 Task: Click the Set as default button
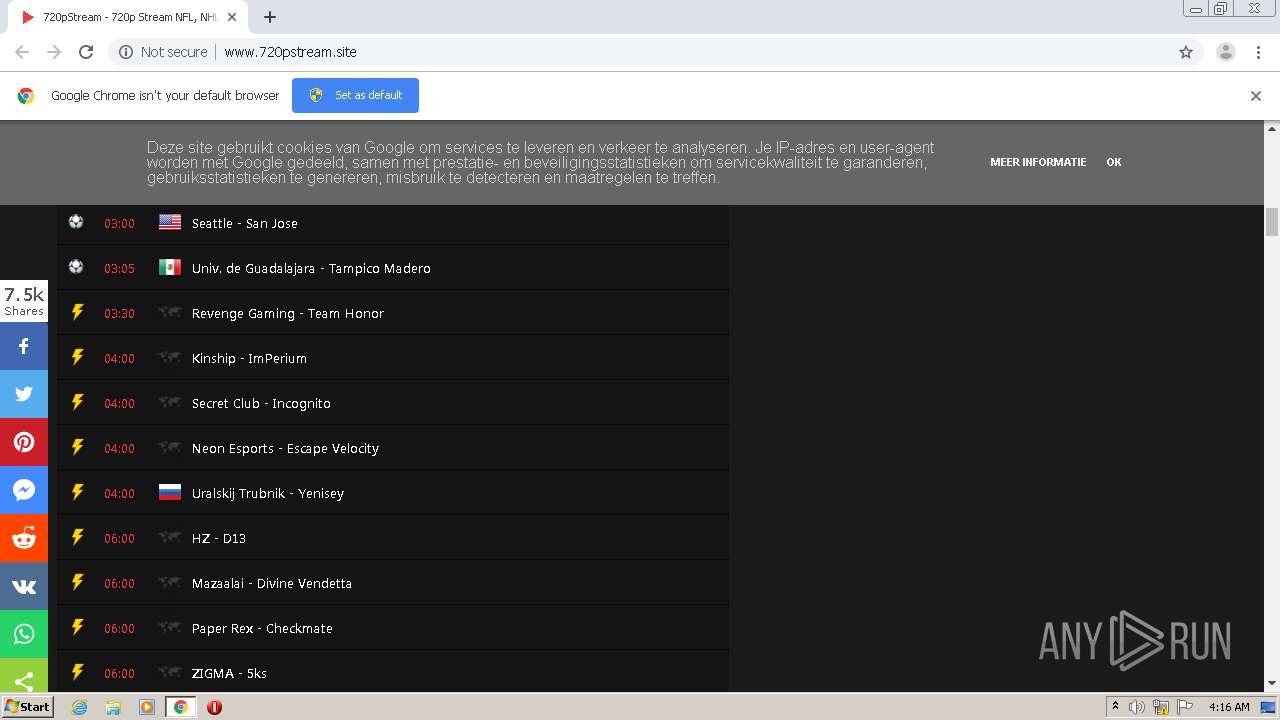click(x=355, y=95)
